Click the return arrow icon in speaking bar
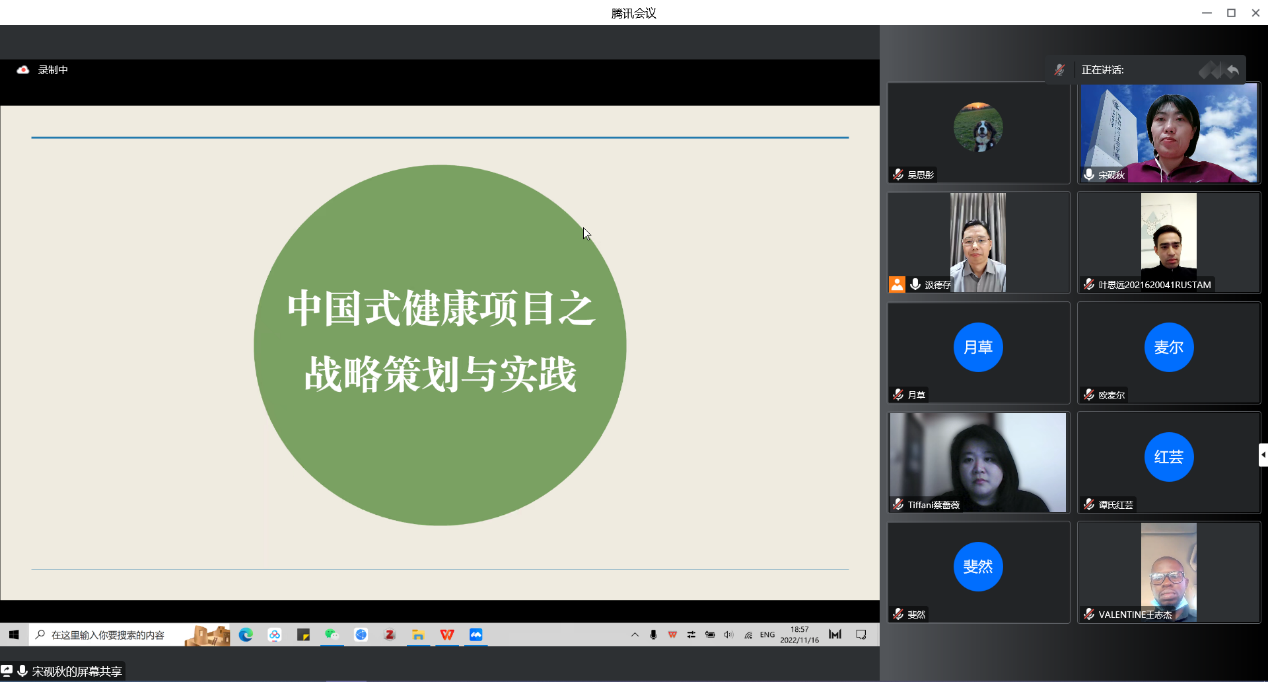 [1233, 70]
